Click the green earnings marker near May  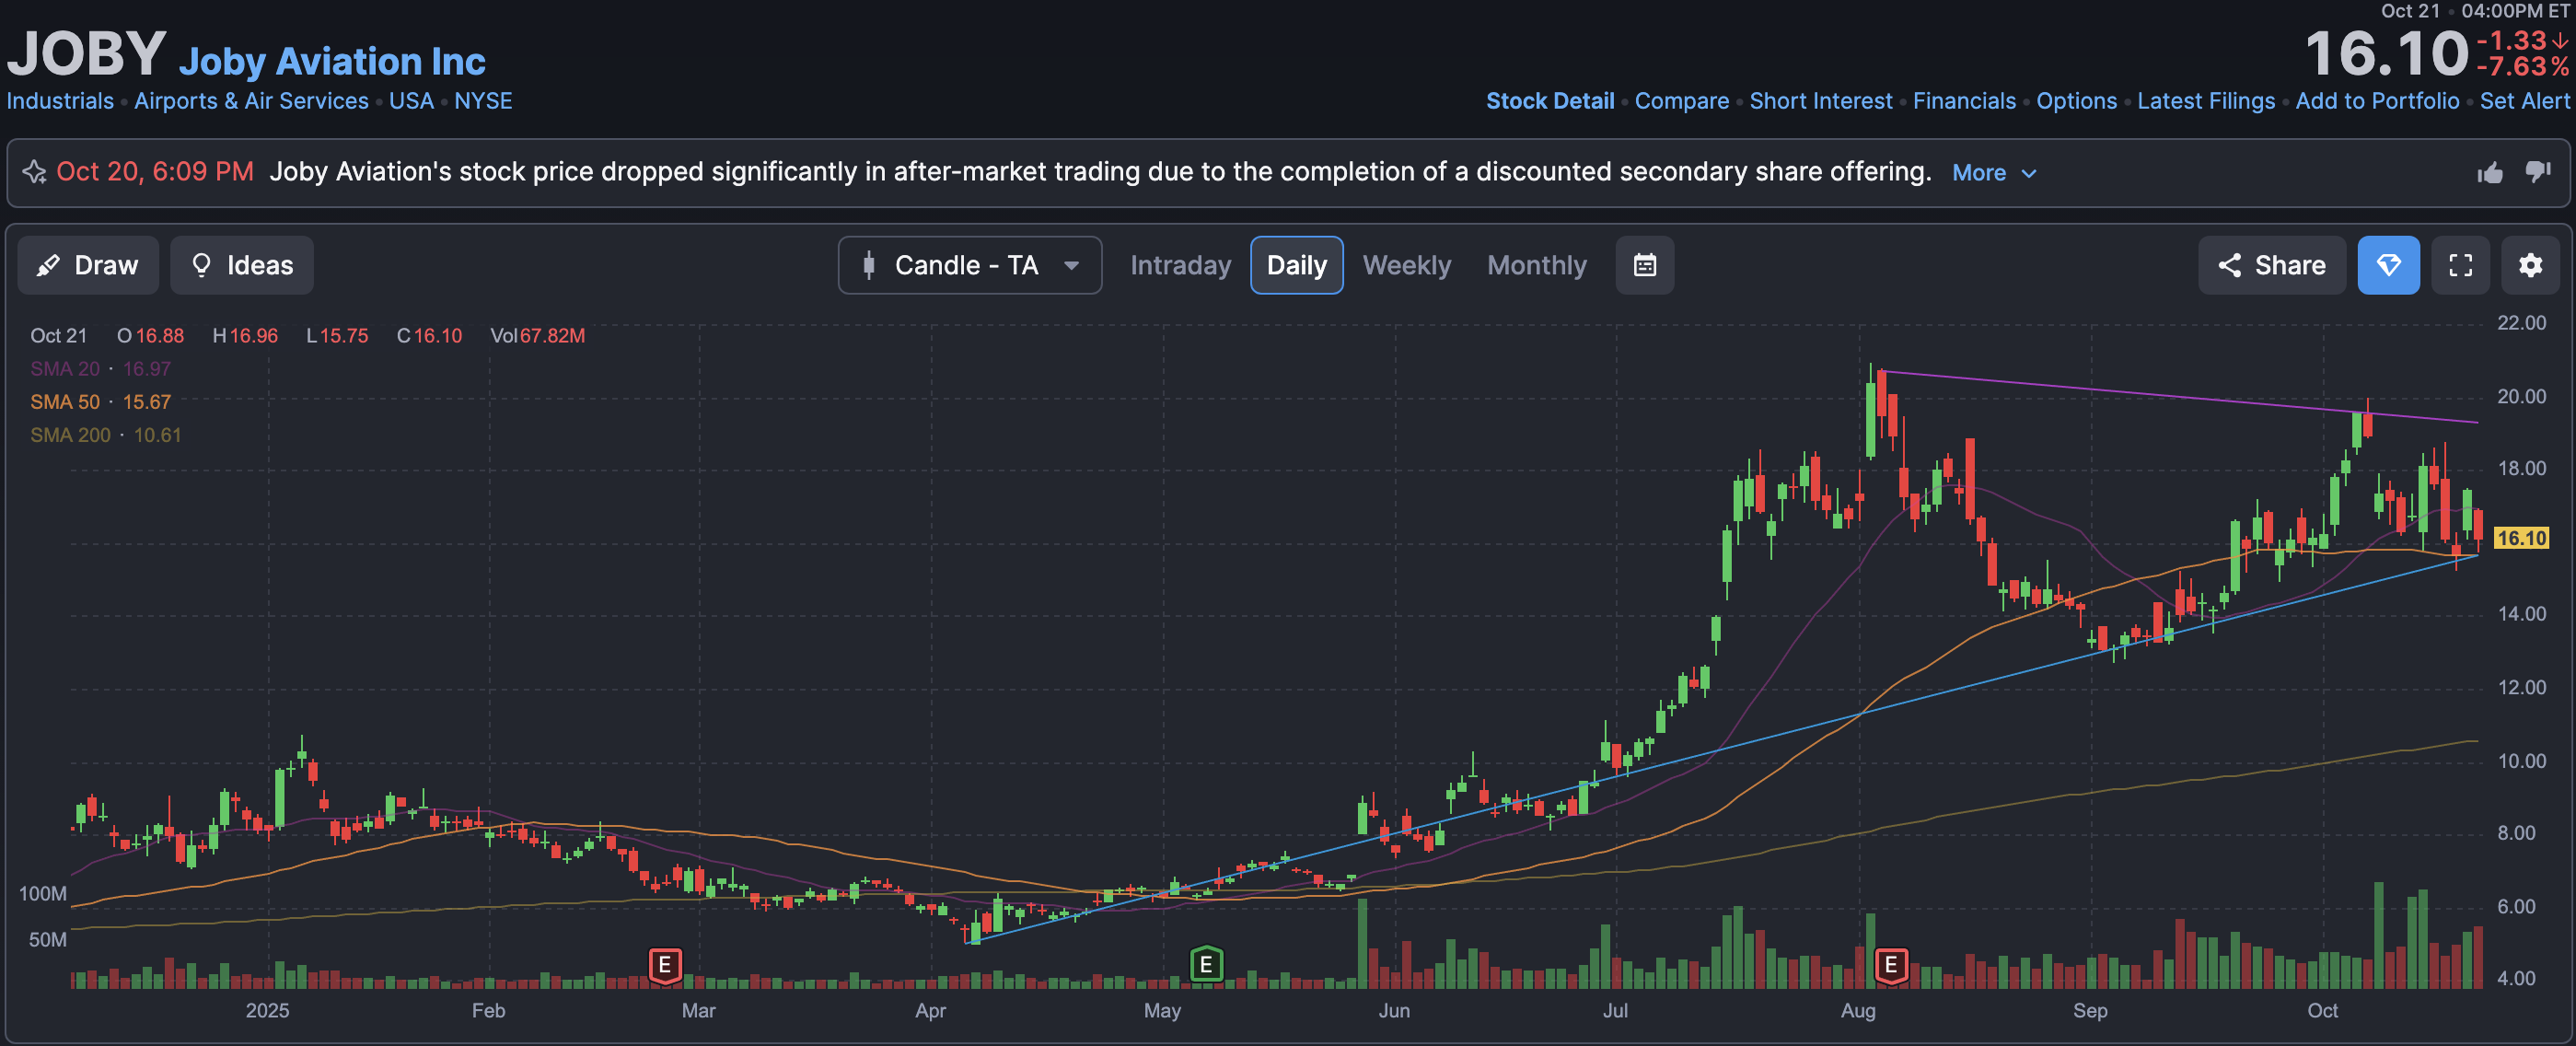point(1206,965)
